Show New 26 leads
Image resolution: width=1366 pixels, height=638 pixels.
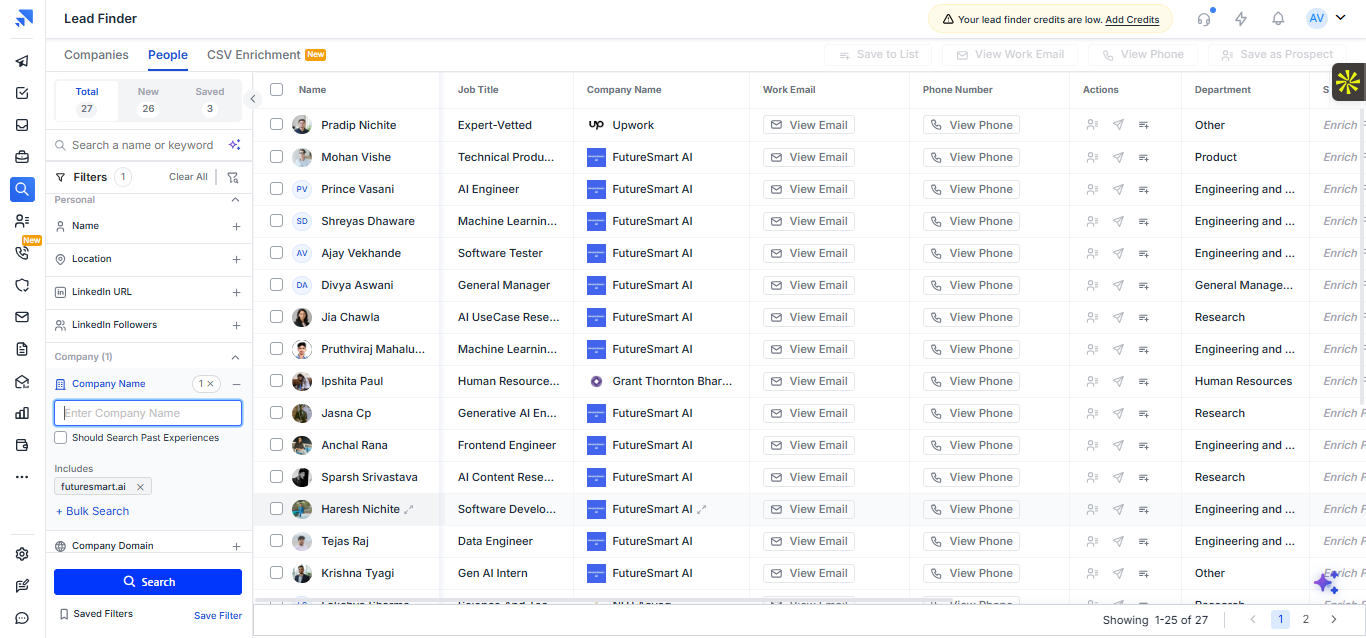pyautogui.click(x=148, y=100)
